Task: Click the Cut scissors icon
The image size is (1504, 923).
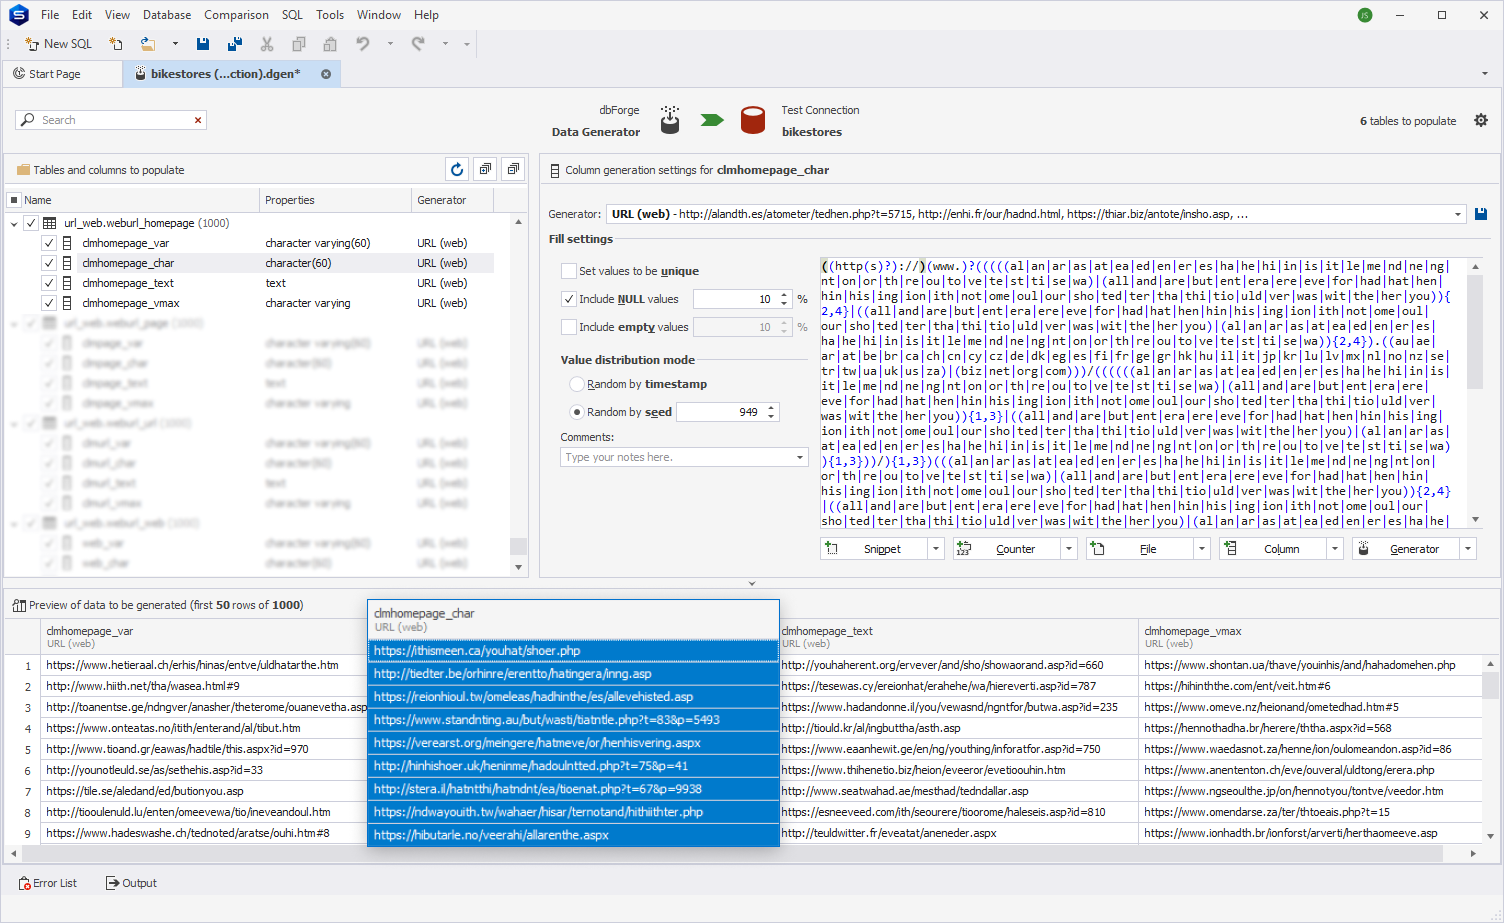Action: coord(267,44)
